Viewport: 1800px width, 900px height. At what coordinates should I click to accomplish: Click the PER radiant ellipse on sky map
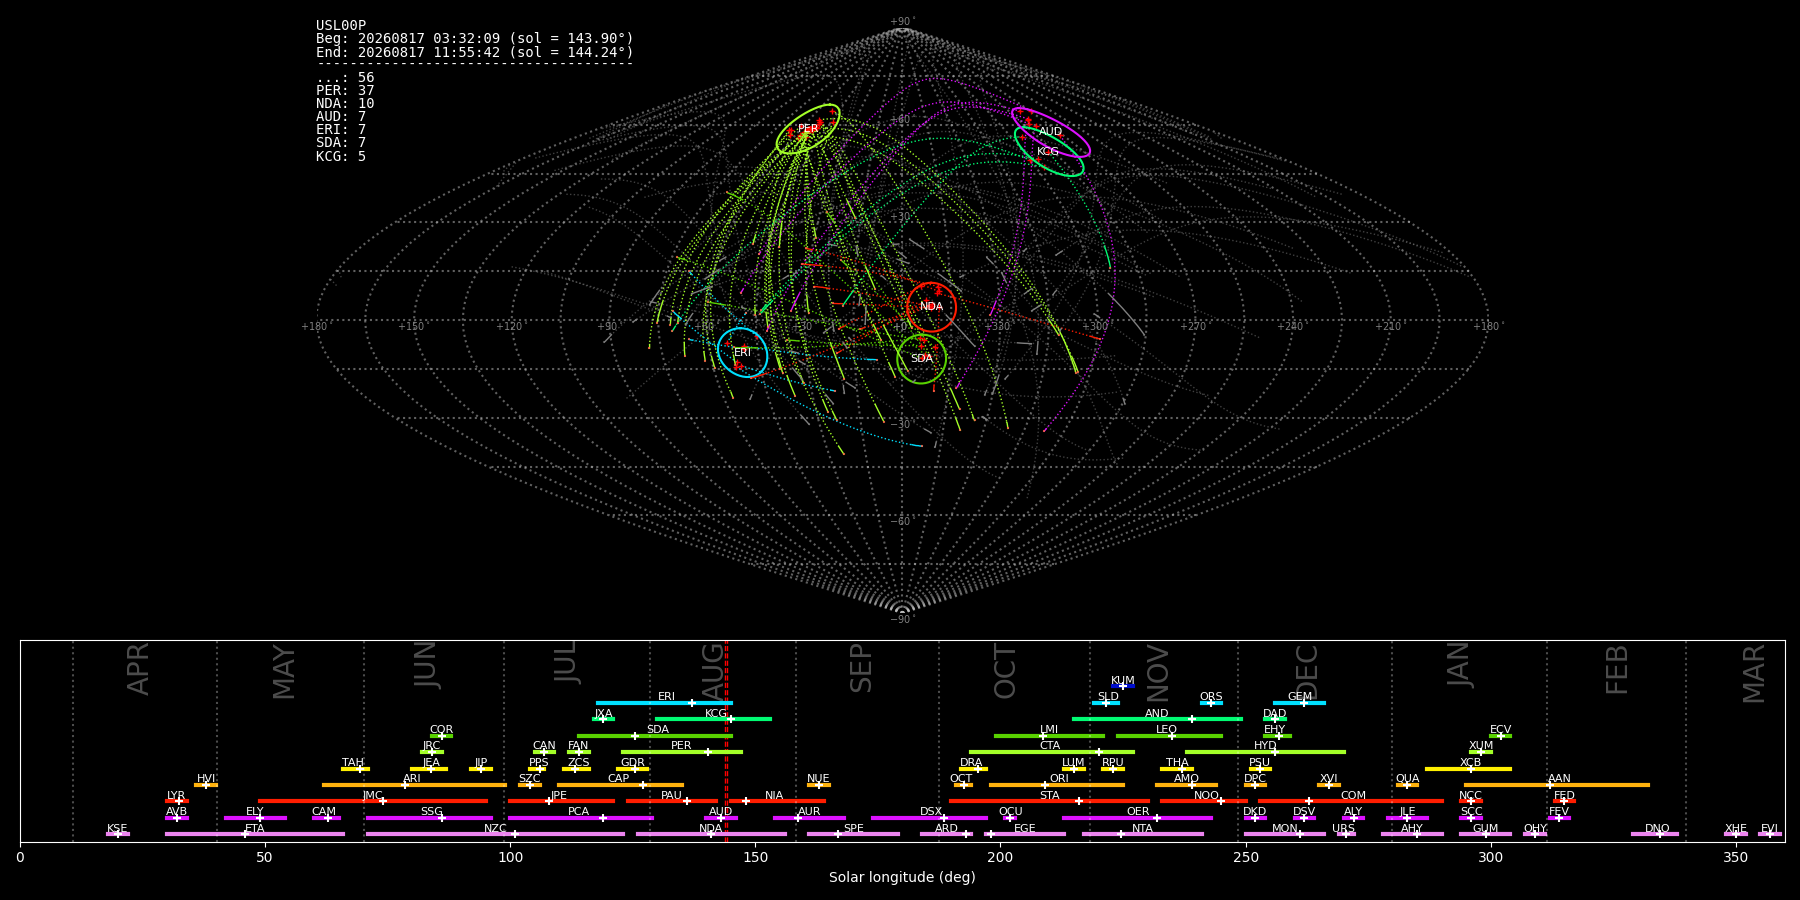[x=808, y=129]
